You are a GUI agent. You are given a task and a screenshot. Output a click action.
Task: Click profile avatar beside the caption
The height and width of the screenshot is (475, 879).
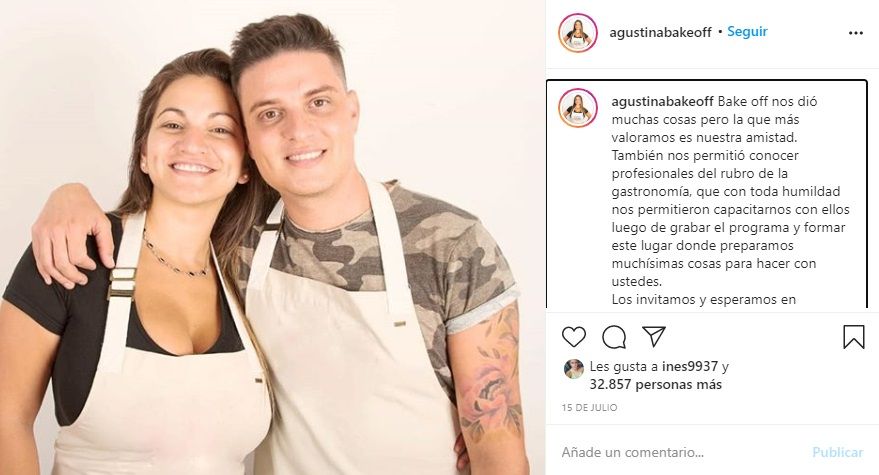[577, 108]
